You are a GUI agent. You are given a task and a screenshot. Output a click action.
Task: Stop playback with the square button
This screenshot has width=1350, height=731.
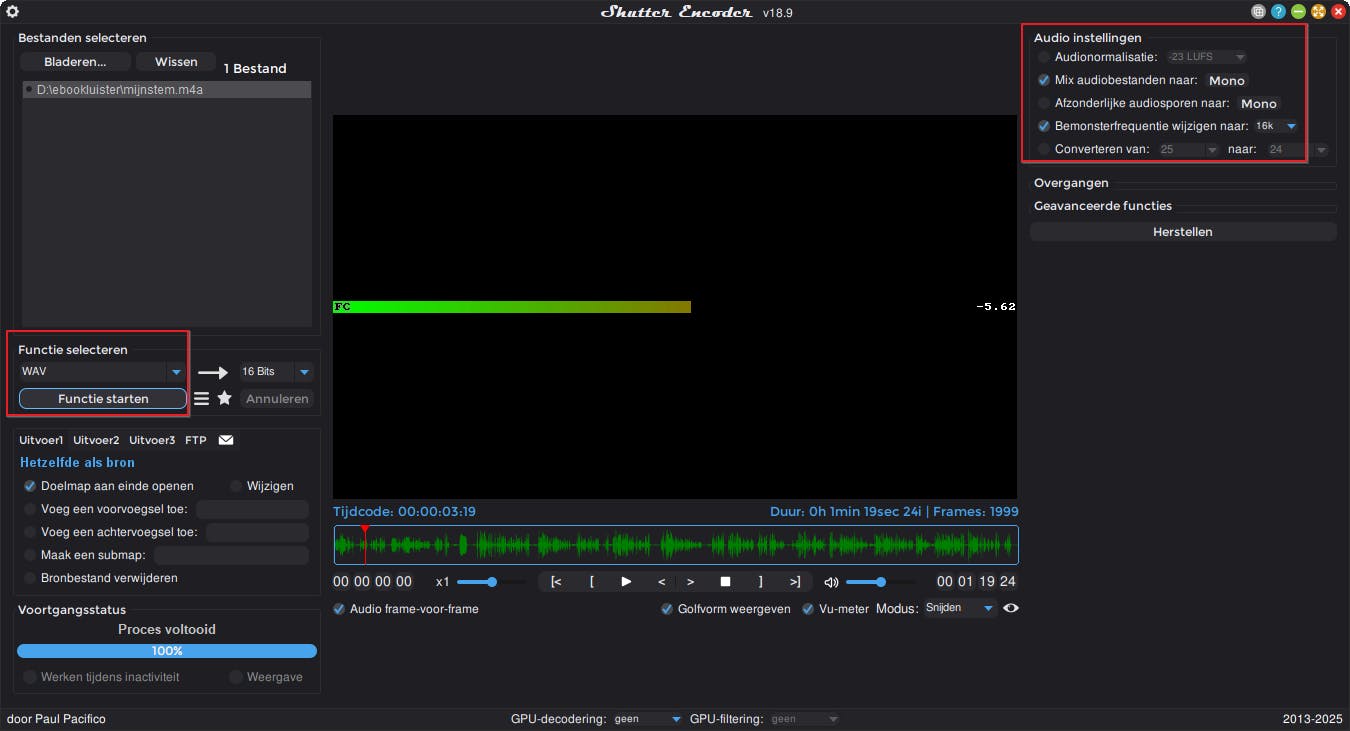[726, 581]
